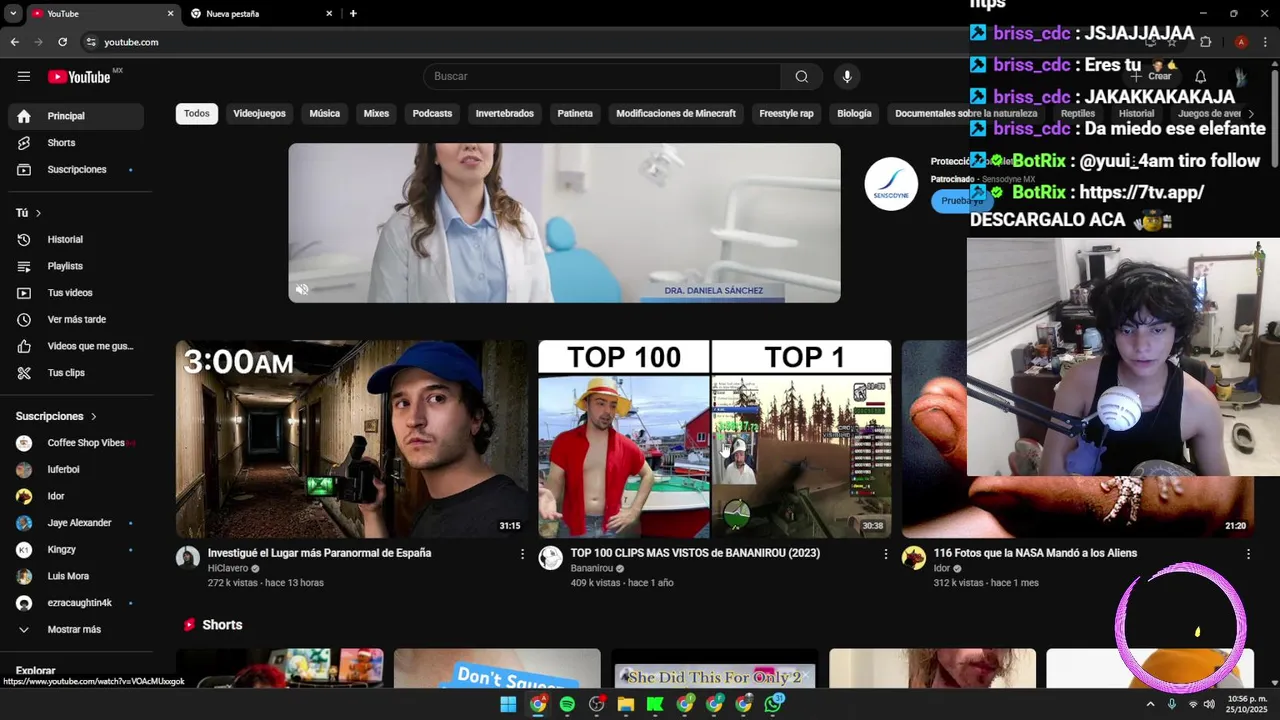This screenshot has width=1280, height=720.
Task: Open the TOP 100 TOP 1 thumbnail
Action: 715,439
